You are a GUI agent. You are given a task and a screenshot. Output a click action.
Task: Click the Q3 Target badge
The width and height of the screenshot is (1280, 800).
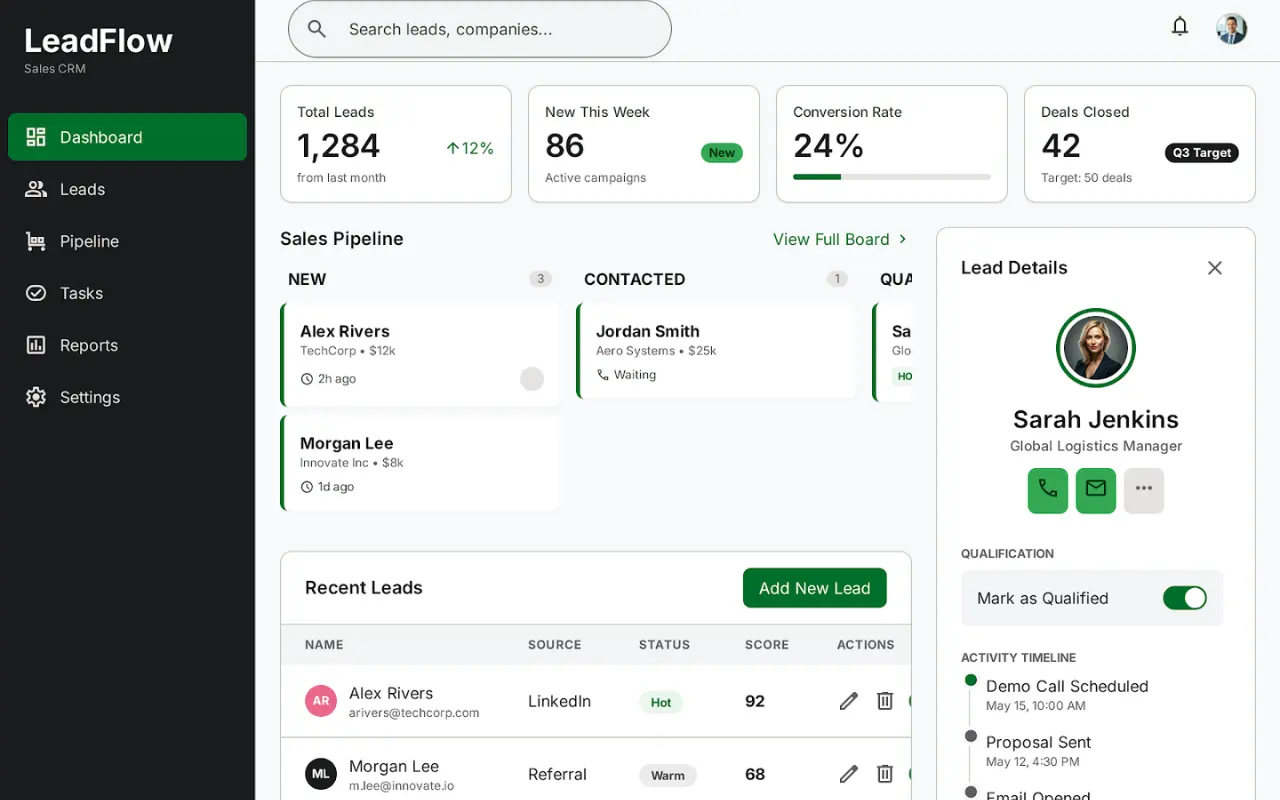tap(1202, 153)
